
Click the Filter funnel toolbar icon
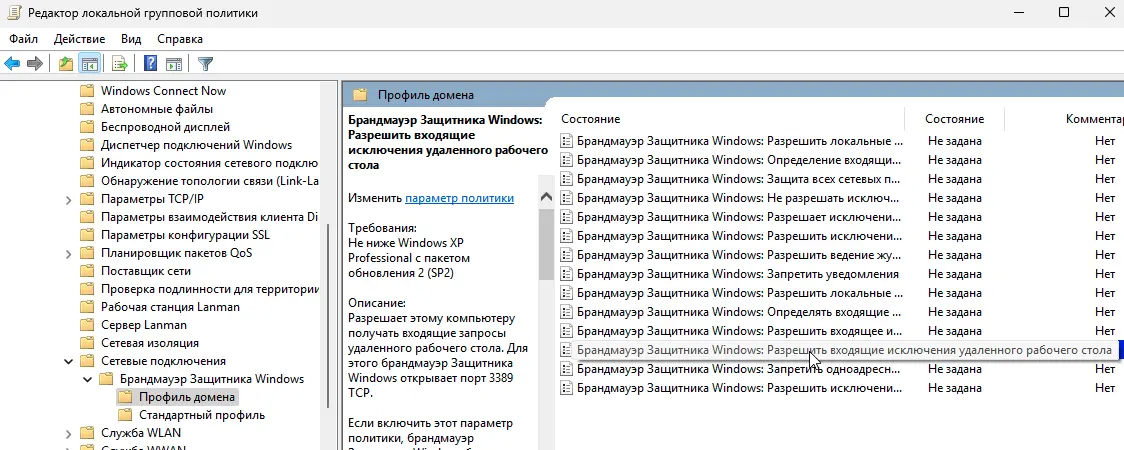click(x=206, y=64)
